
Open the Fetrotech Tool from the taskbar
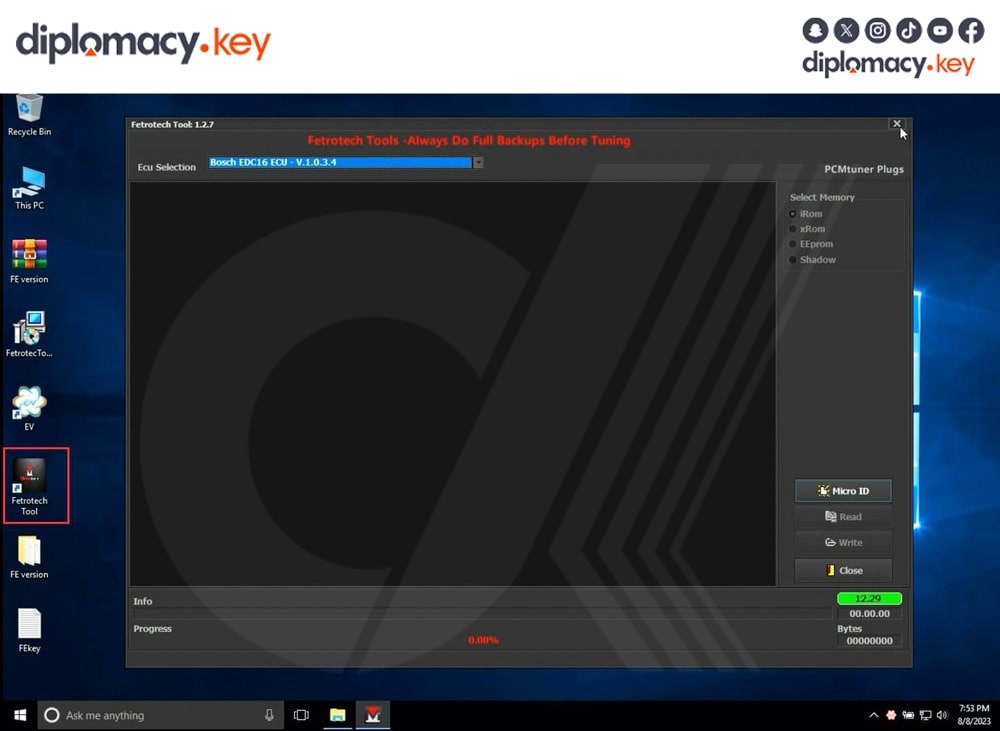pyautogui.click(x=372, y=715)
